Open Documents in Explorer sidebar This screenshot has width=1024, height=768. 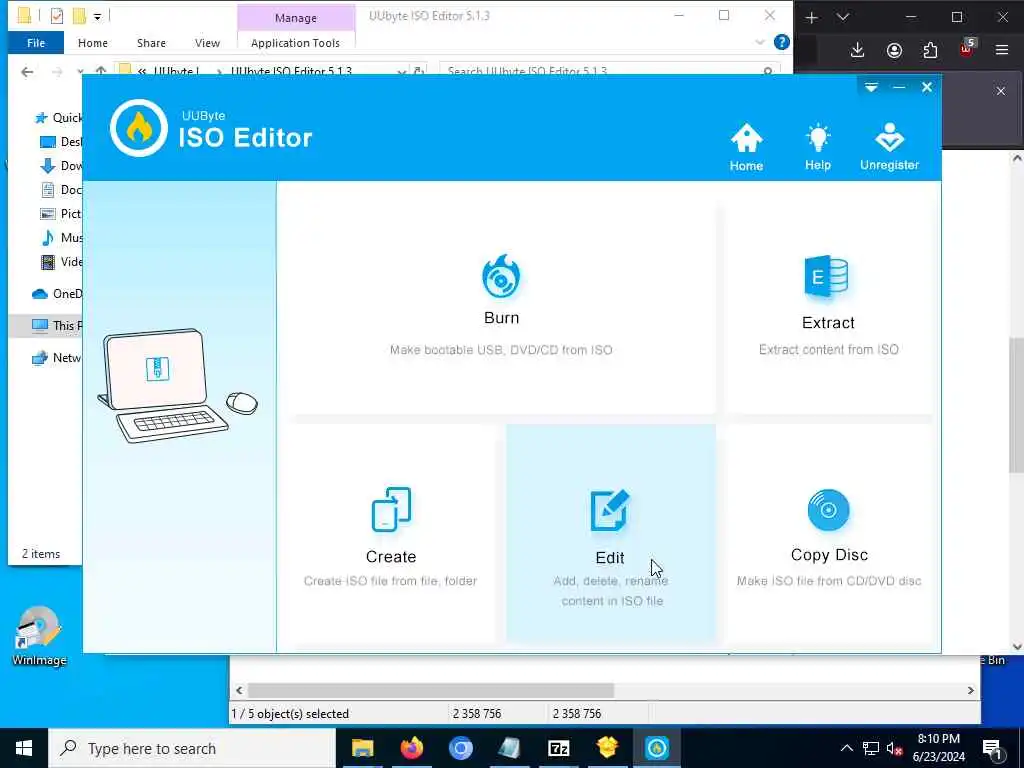coord(61,190)
